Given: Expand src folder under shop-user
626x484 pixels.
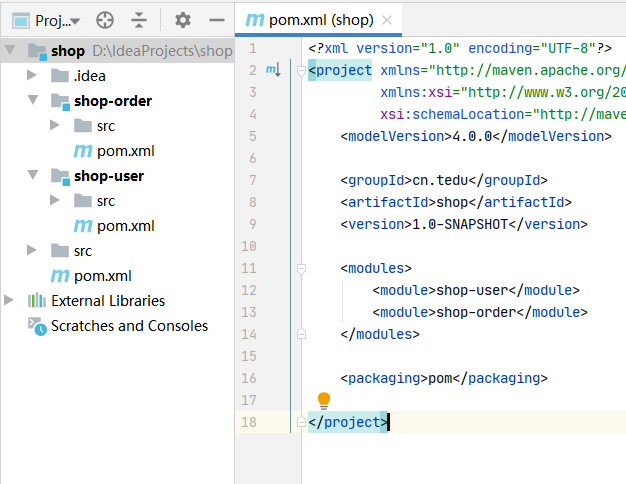Looking at the screenshot, I should (x=55, y=200).
